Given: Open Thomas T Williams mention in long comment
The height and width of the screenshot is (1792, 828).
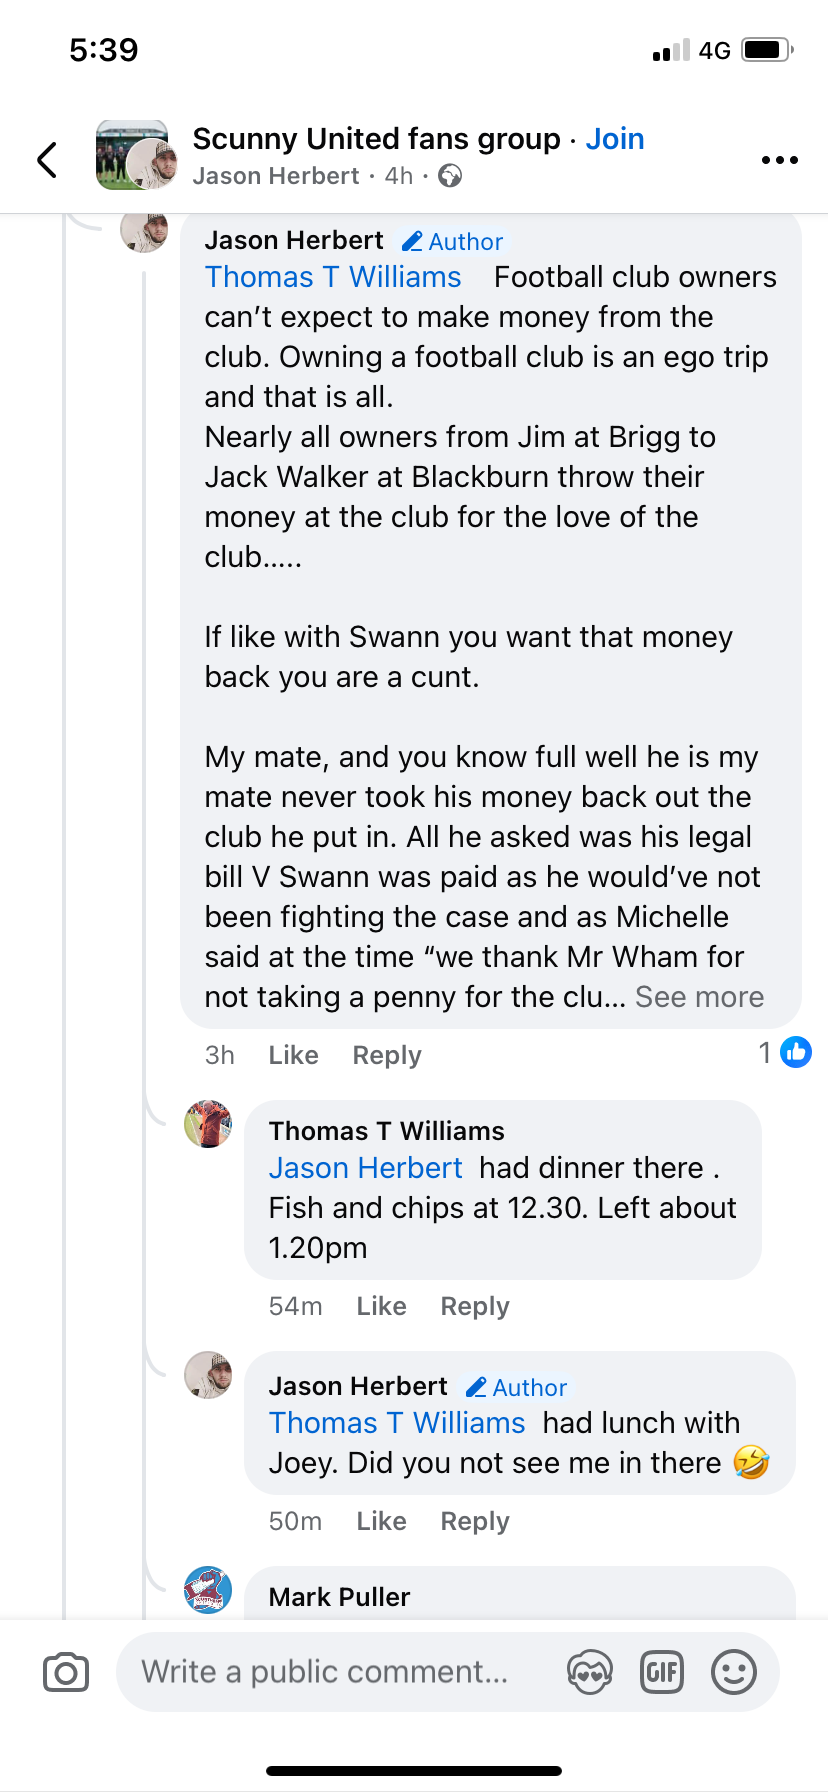Looking at the screenshot, I should coord(333,277).
